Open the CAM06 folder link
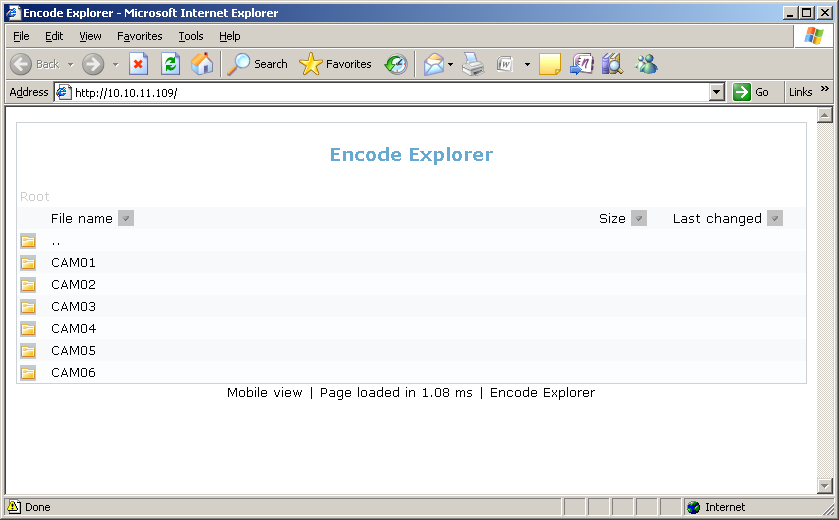This screenshot has width=839, height=520. pyautogui.click(x=73, y=372)
